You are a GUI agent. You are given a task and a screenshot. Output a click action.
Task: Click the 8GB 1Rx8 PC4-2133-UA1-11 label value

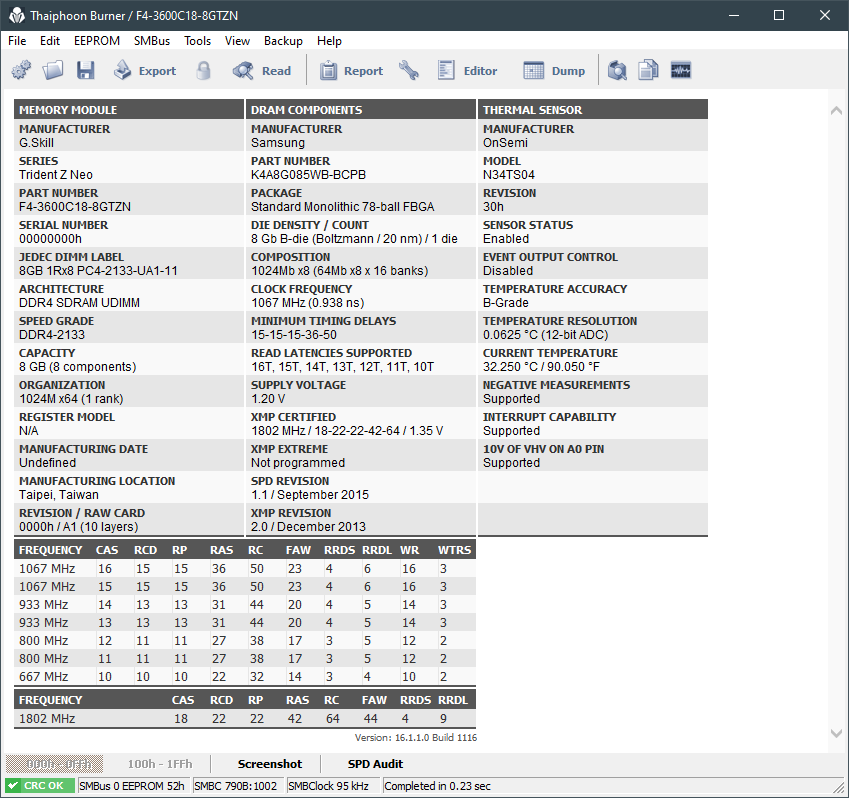[98, 271]
